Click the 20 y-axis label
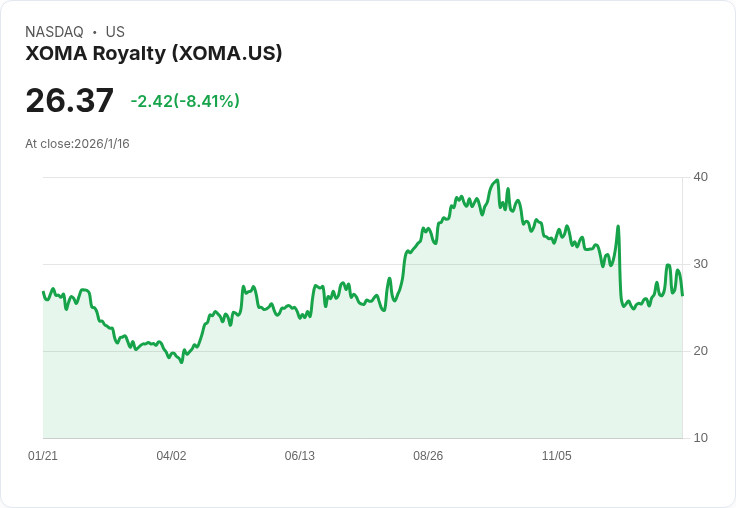This screenshot has height=508, width=736. tap(701, 351)
